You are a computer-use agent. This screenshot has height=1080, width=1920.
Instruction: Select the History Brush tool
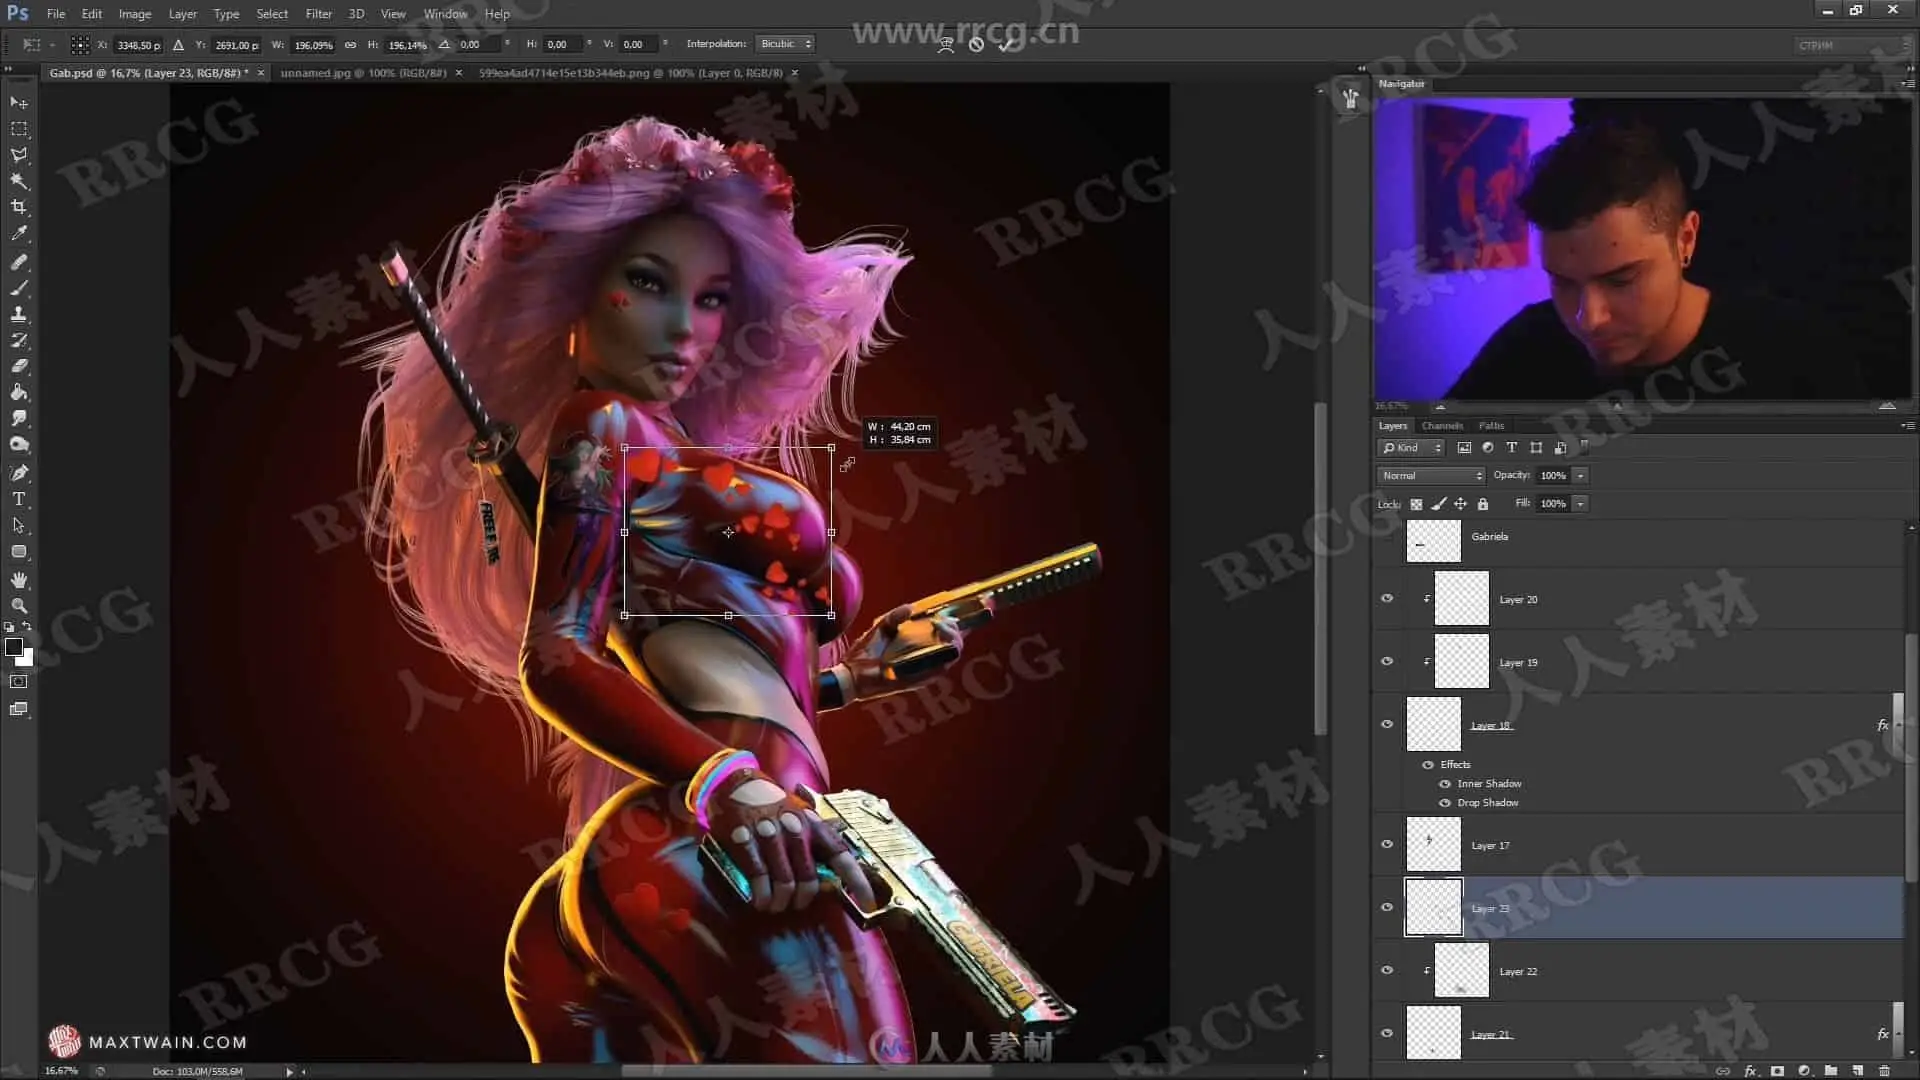point(19,340)
